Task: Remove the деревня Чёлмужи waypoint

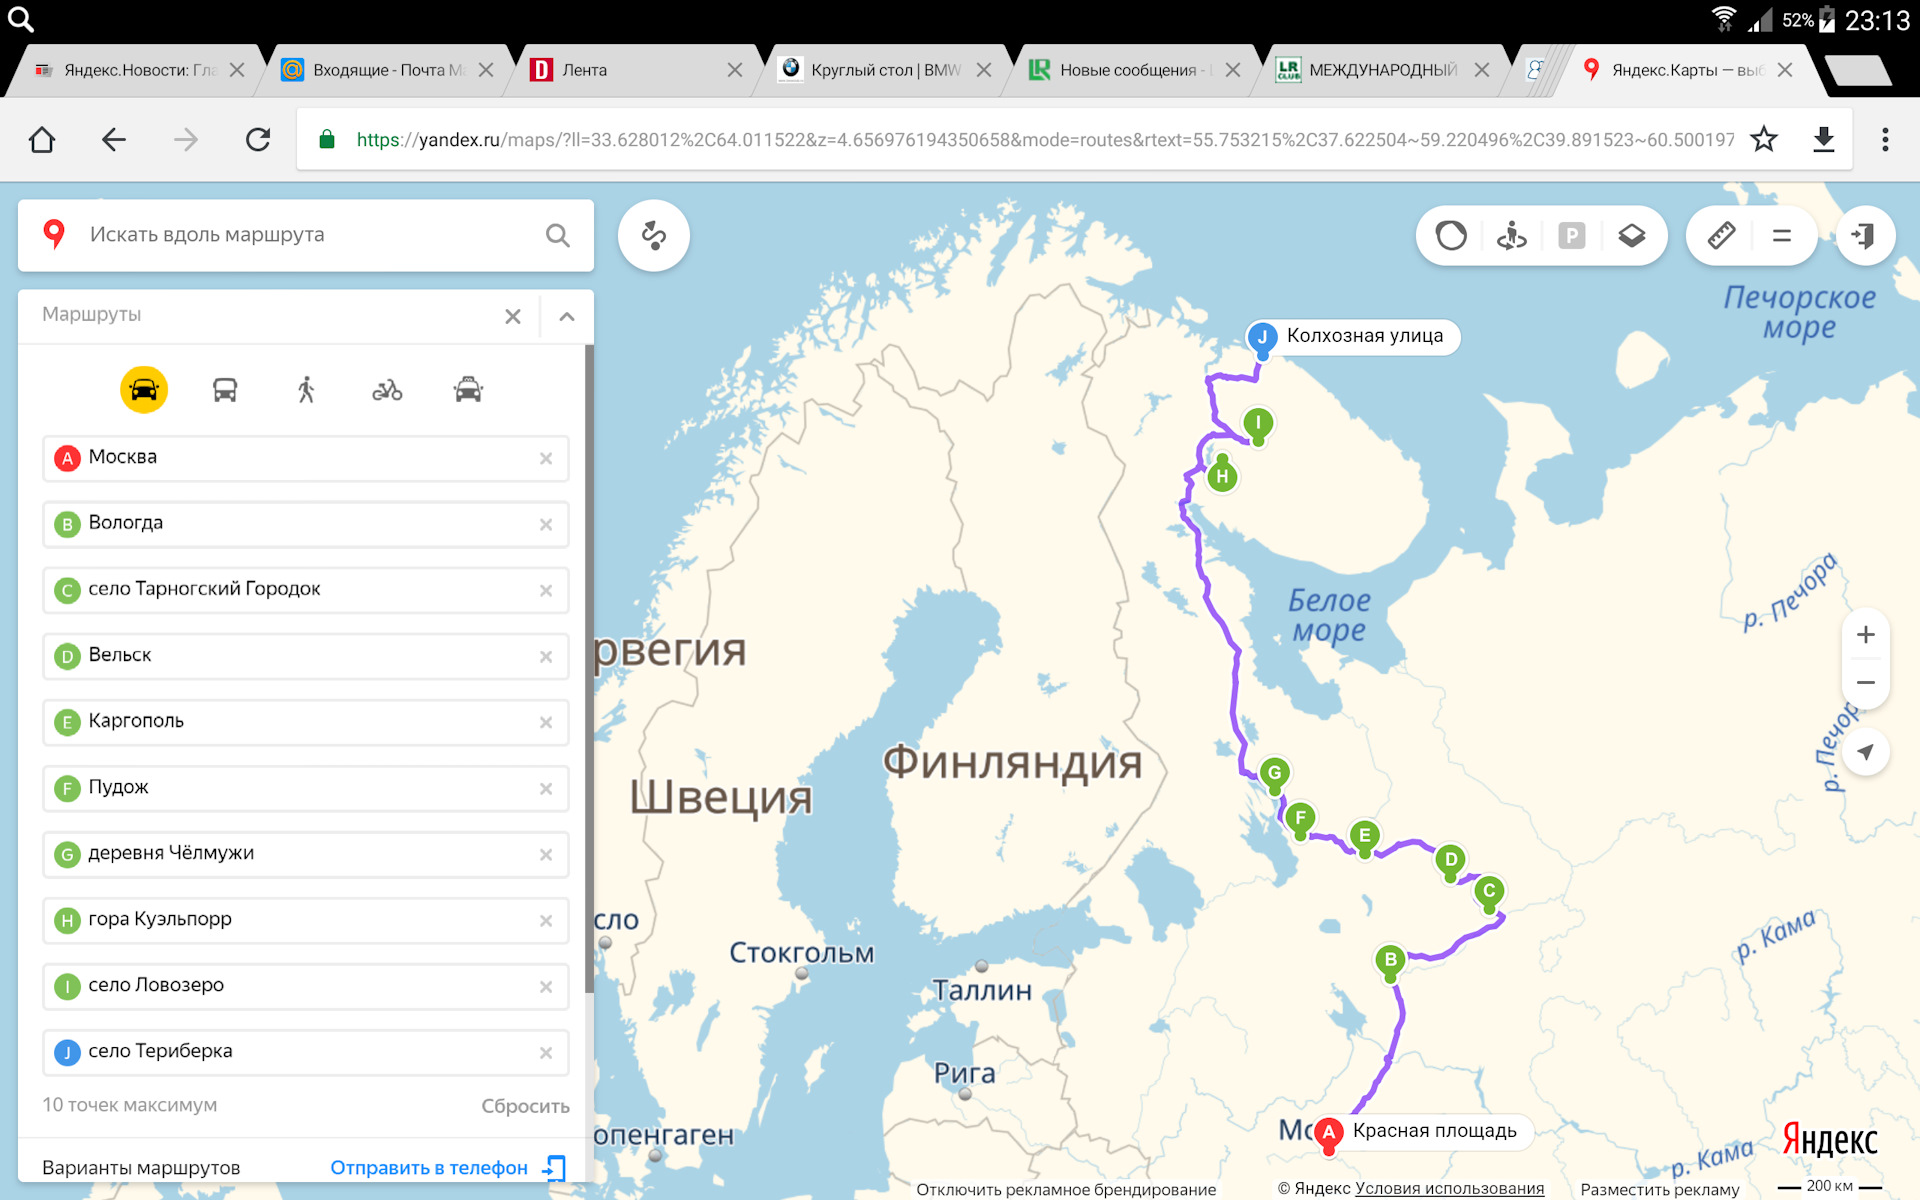Action: 546,854
